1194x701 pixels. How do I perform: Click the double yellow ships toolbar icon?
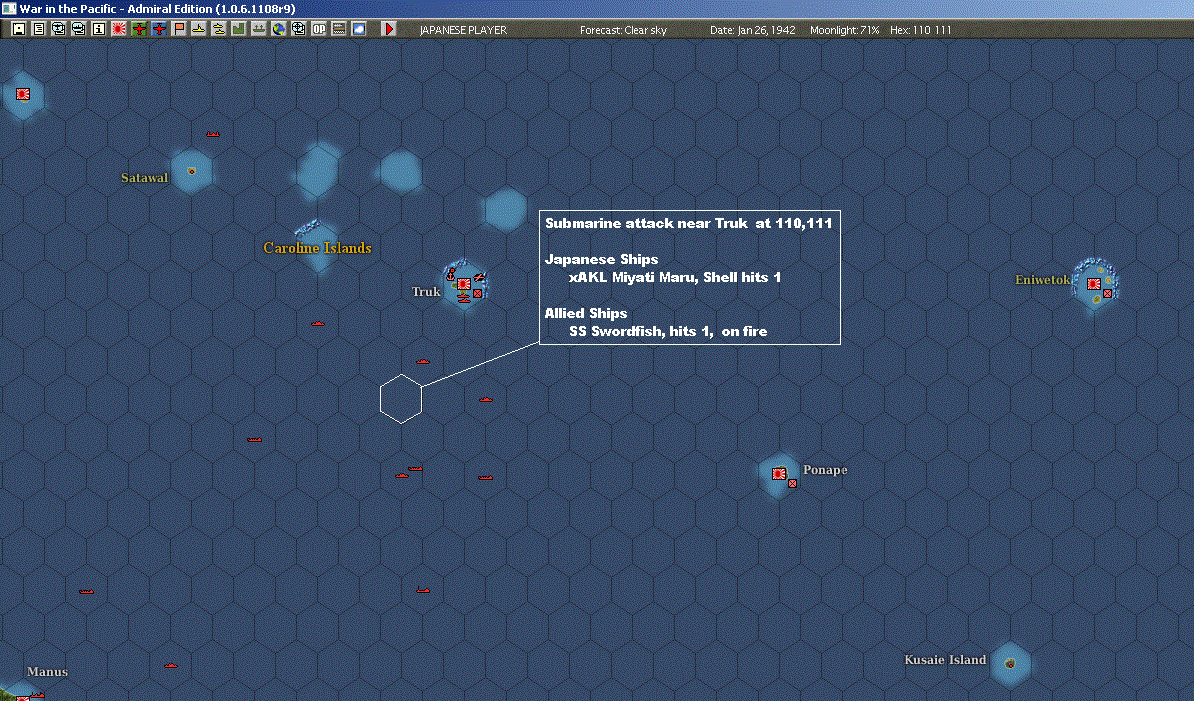tap(219, 29)
